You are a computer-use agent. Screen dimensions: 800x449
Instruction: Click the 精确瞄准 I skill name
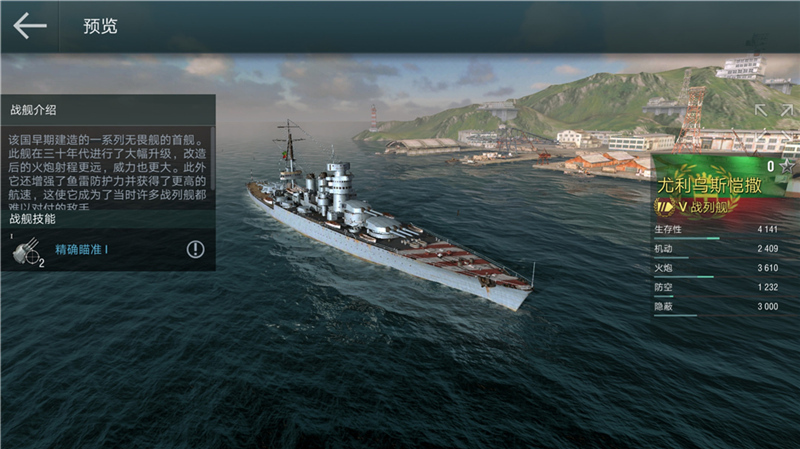[x=82, y=250]
